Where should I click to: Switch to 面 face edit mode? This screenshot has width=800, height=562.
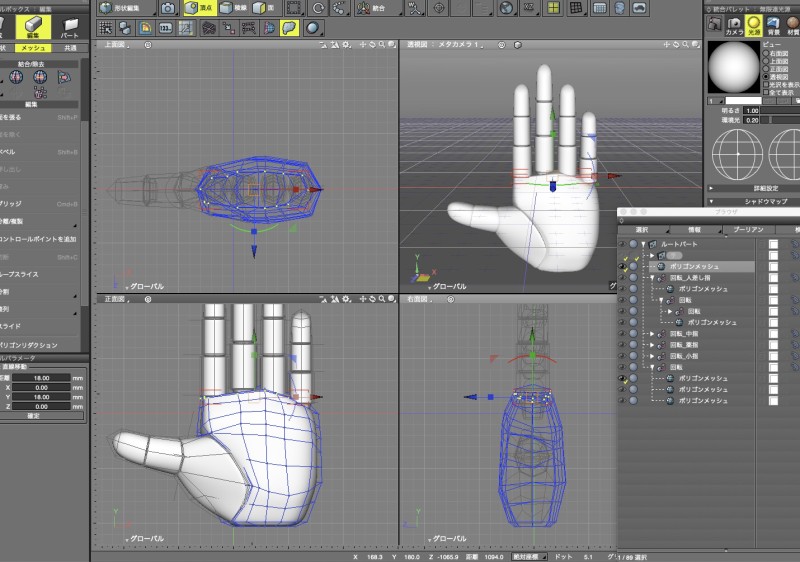[x=264, y=8]
